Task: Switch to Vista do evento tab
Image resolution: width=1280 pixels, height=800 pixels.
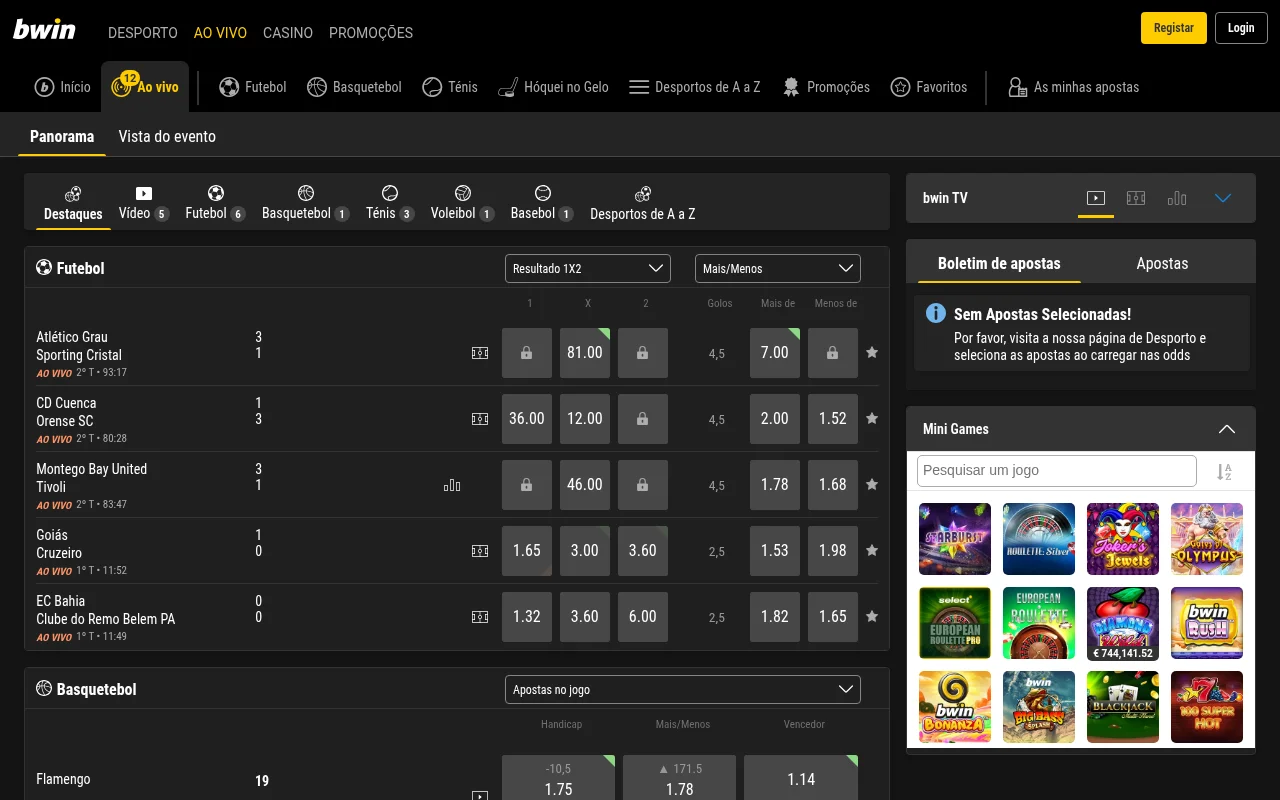Action: click(x=167, y=136)
